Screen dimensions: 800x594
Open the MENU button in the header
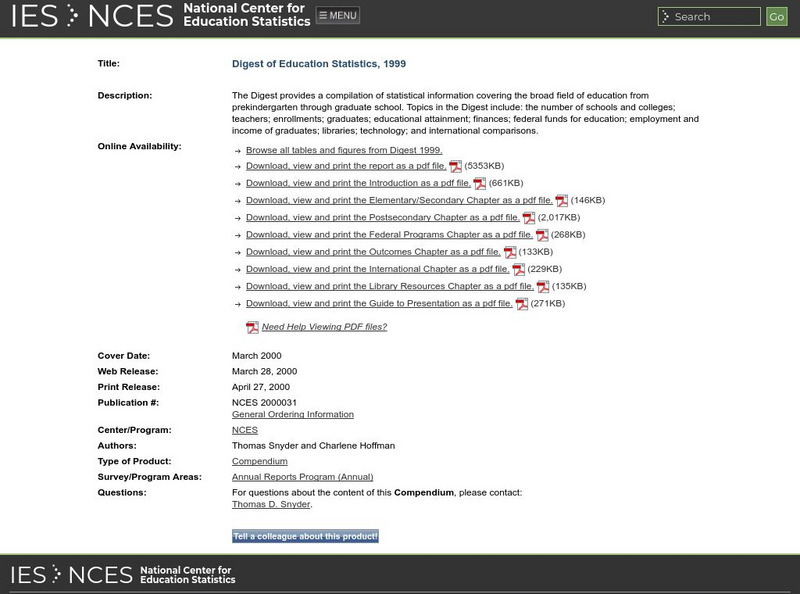(x=338, y=15)
